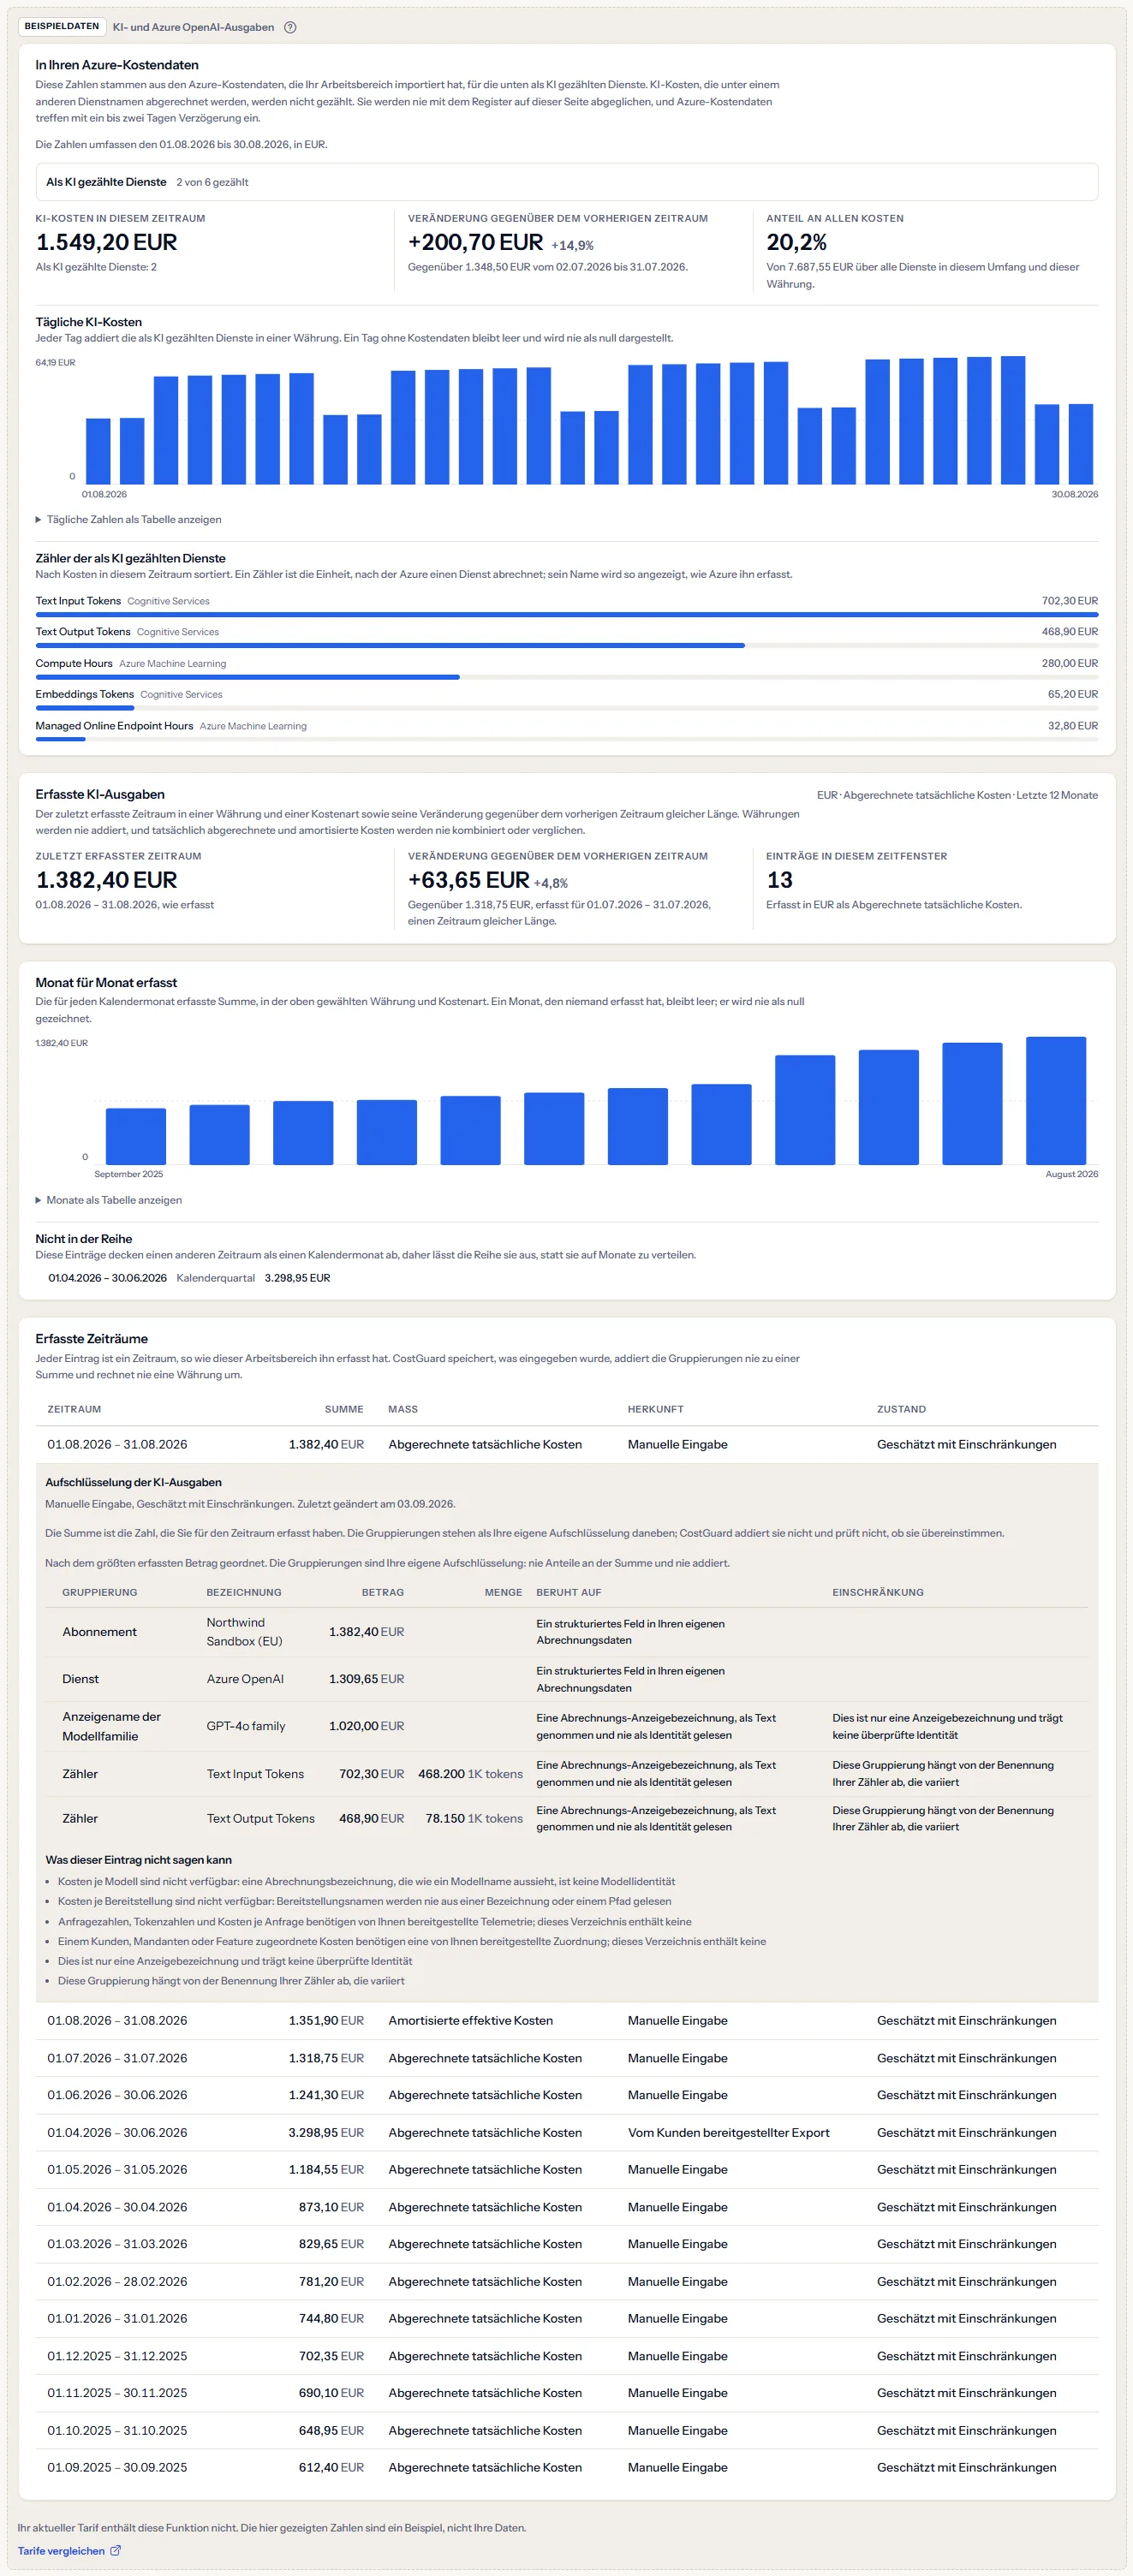1133x2576 pixels.
Task: Open the Tarife vergleichen link
Action: [69, 2550]
